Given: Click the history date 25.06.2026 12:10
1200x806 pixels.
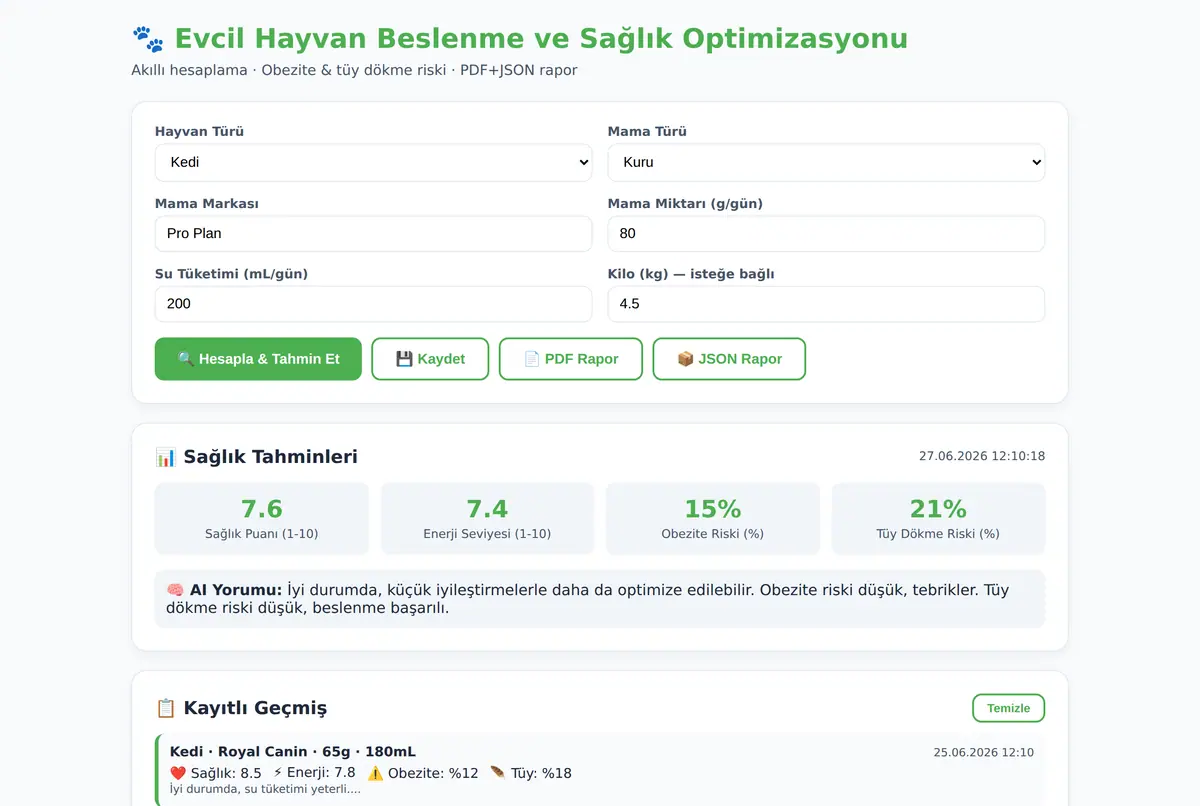Looking at the screenshot, I should [984, 752].
